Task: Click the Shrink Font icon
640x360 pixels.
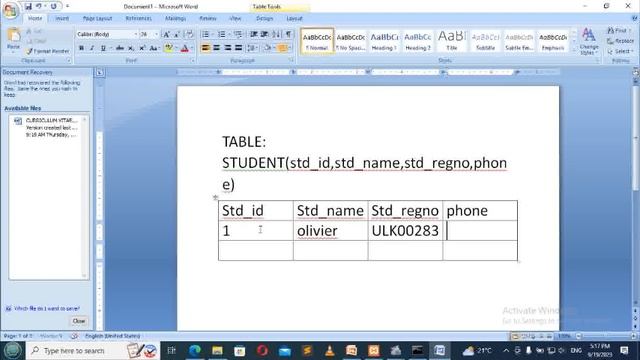Action: (x=177, y=35)
